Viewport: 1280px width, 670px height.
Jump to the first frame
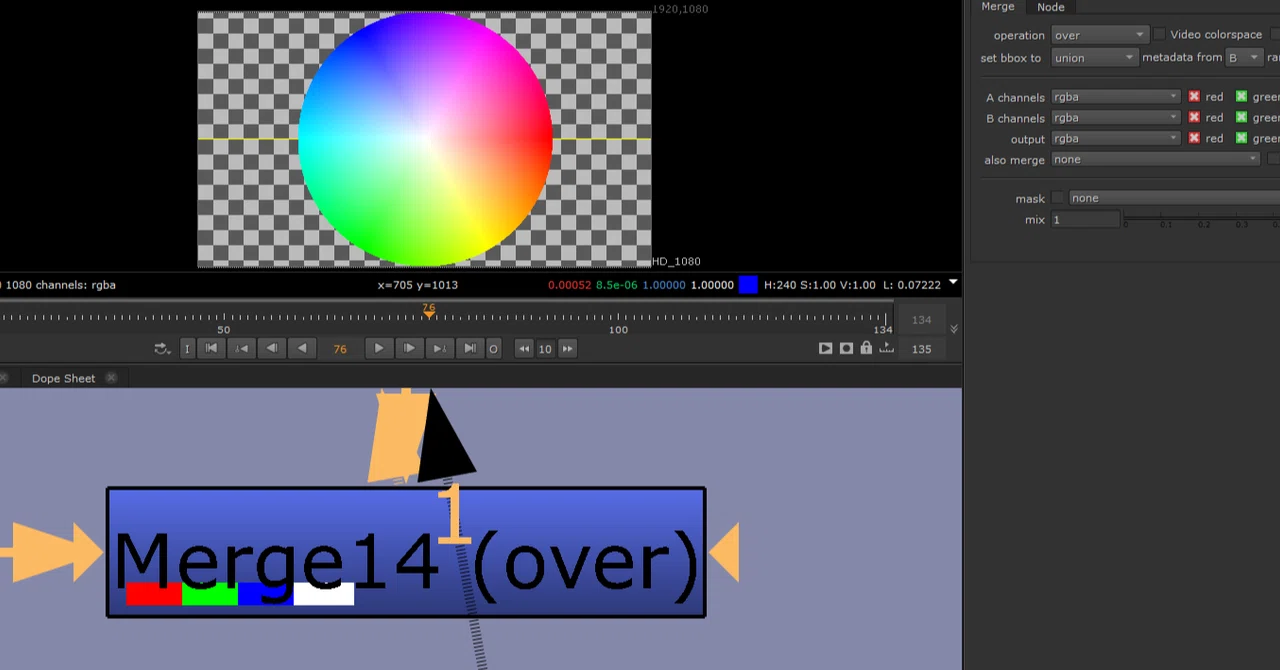pos(211,348)
